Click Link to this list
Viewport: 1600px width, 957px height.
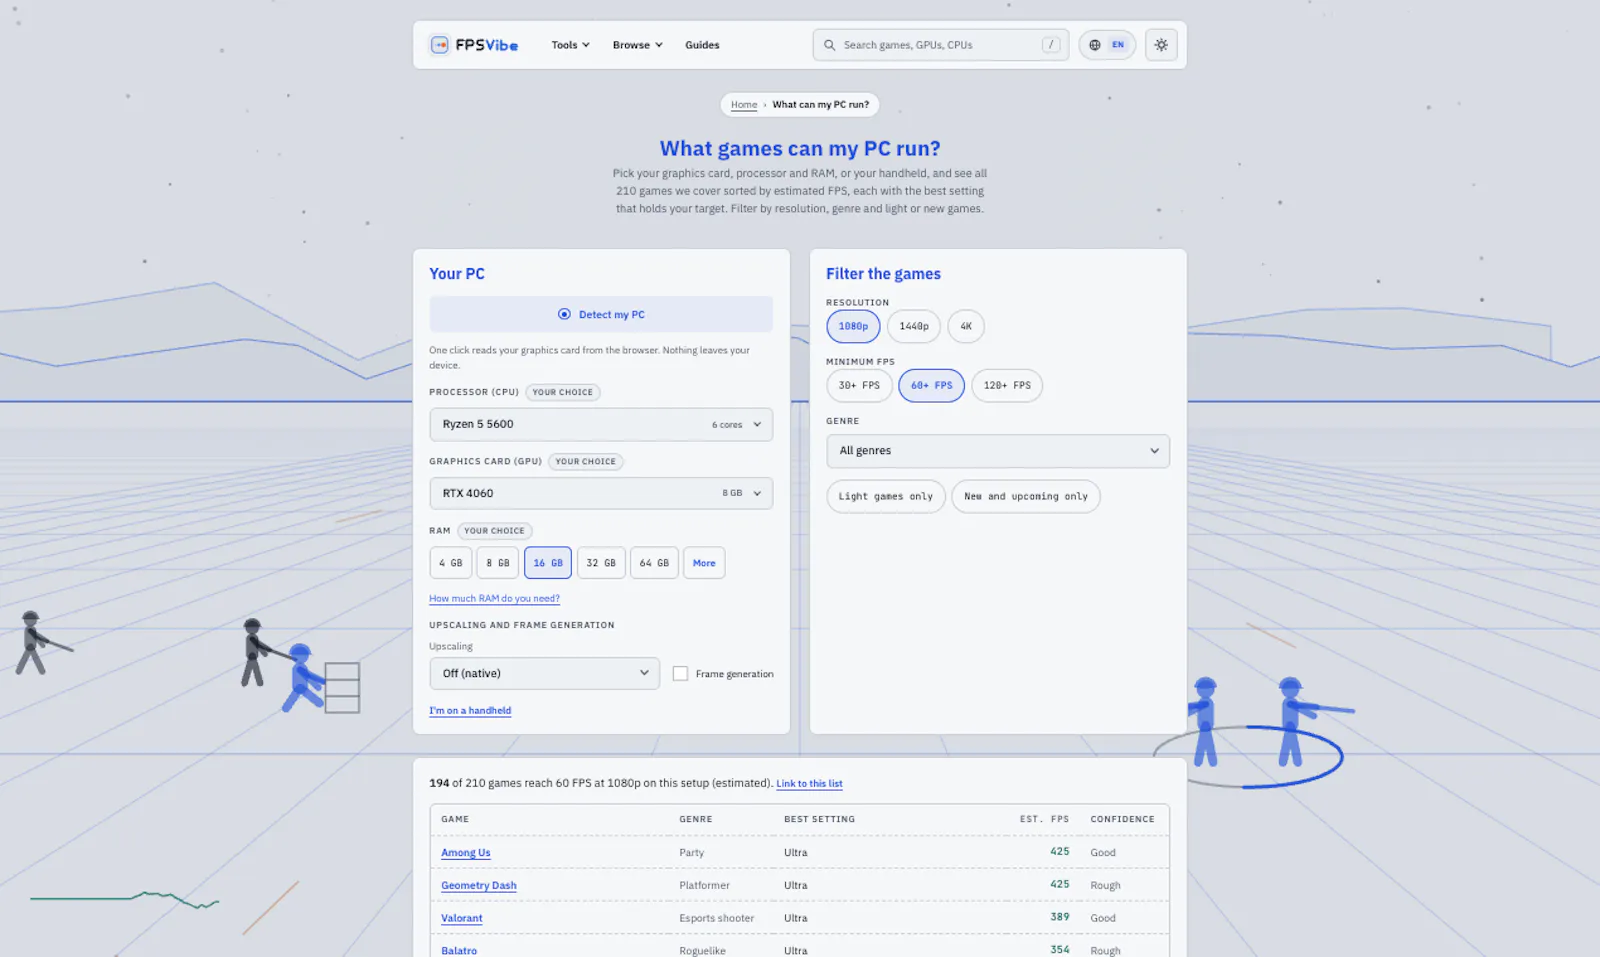point(809,784)
